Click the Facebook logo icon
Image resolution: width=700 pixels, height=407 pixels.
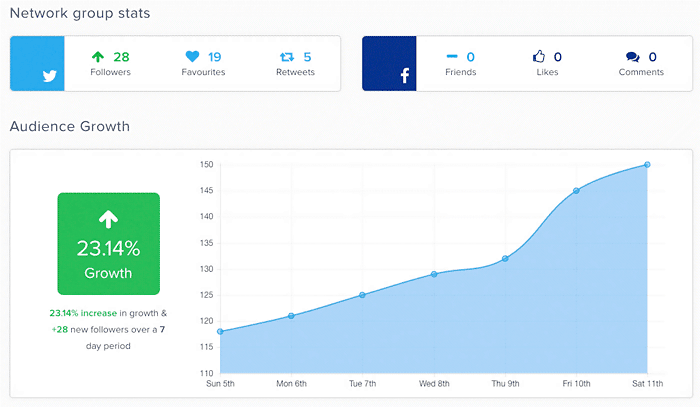tap(406, 76)
